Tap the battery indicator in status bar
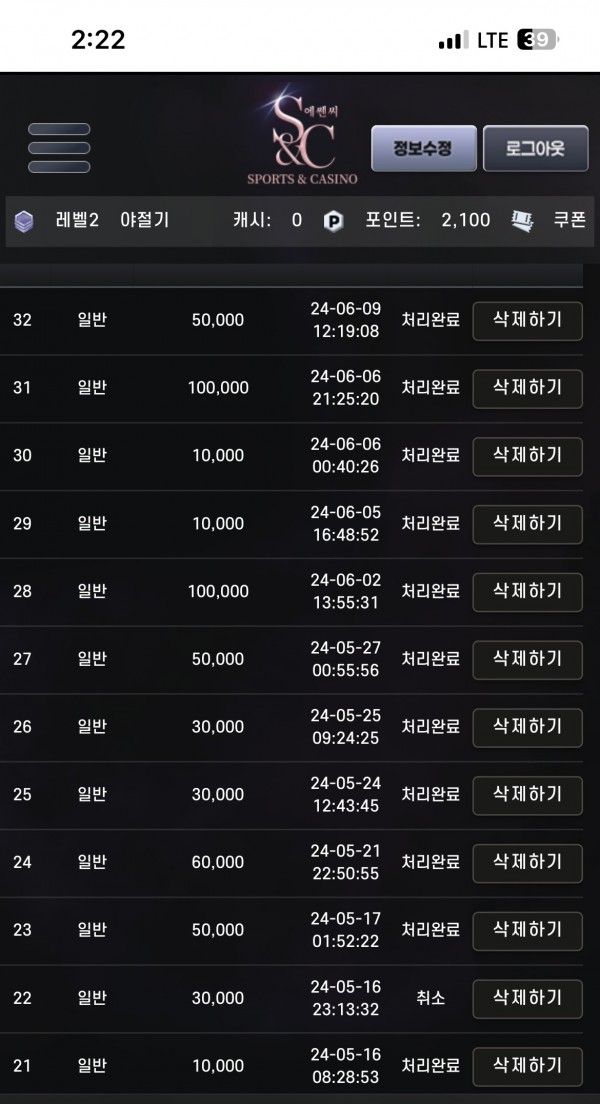The image size is (600, 1104). point(538,40)
